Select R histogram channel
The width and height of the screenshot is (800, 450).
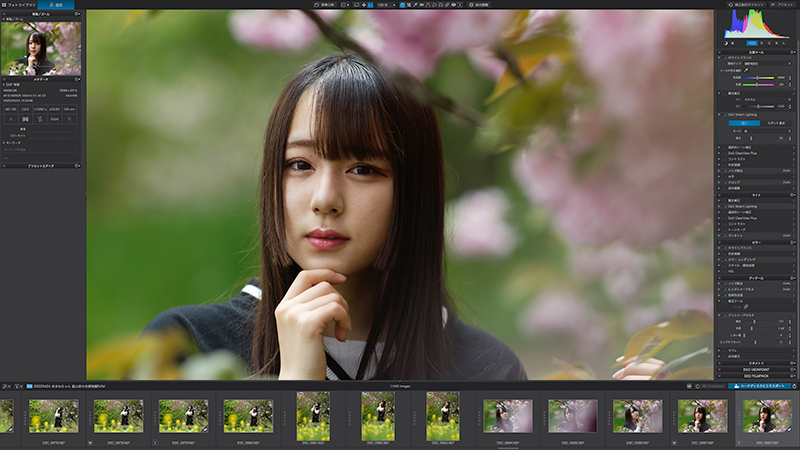tap(762, 43)
